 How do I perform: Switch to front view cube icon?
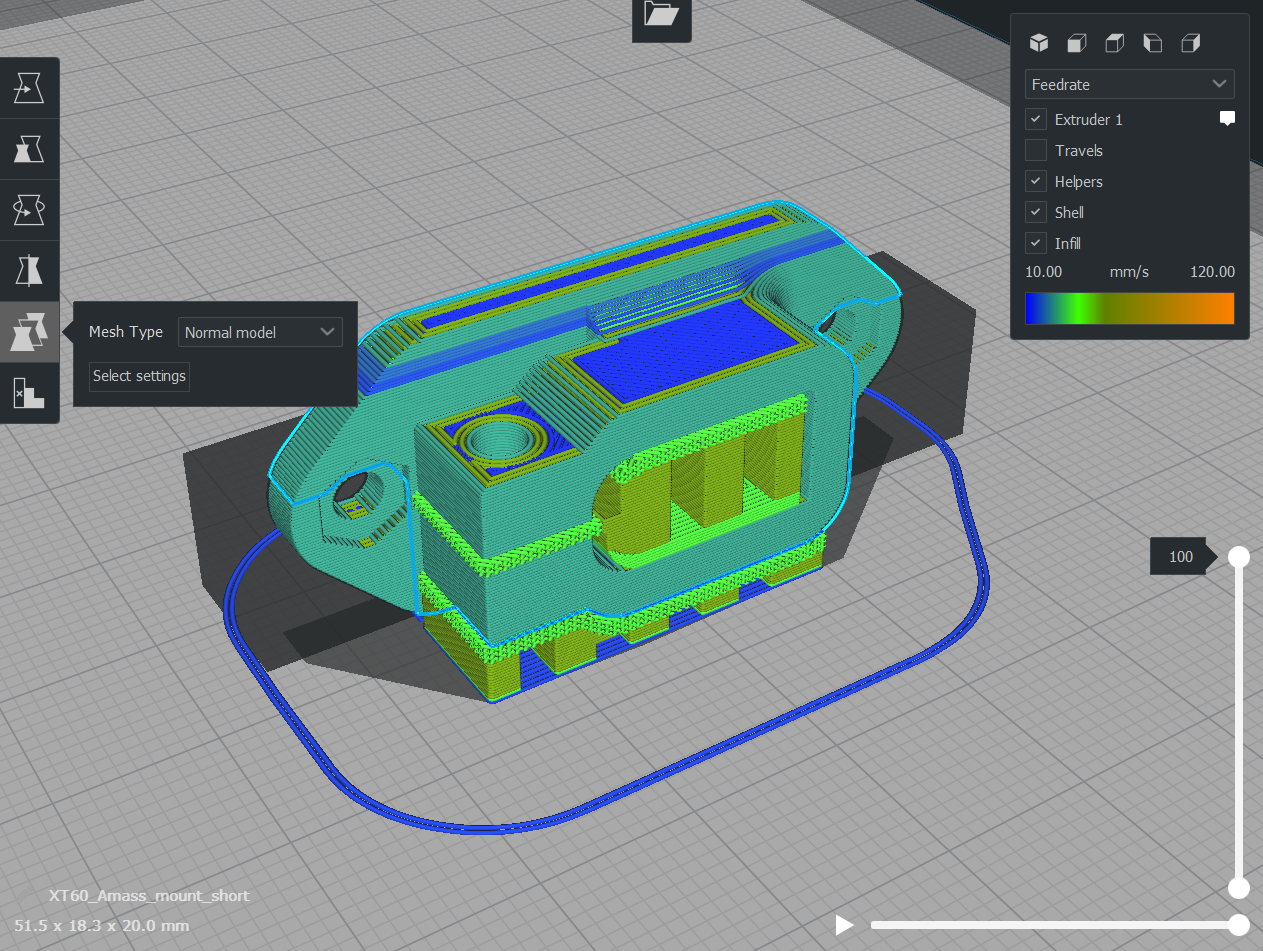coord(1076,43)
